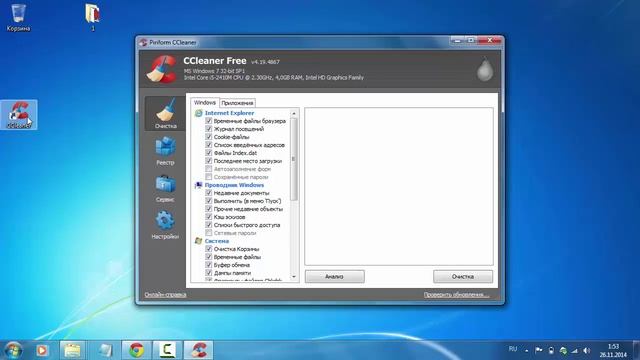This screenshot has width=640, height=360.
Task: Toggle Кэш эскизов checkbox
Action: point(209,217)
